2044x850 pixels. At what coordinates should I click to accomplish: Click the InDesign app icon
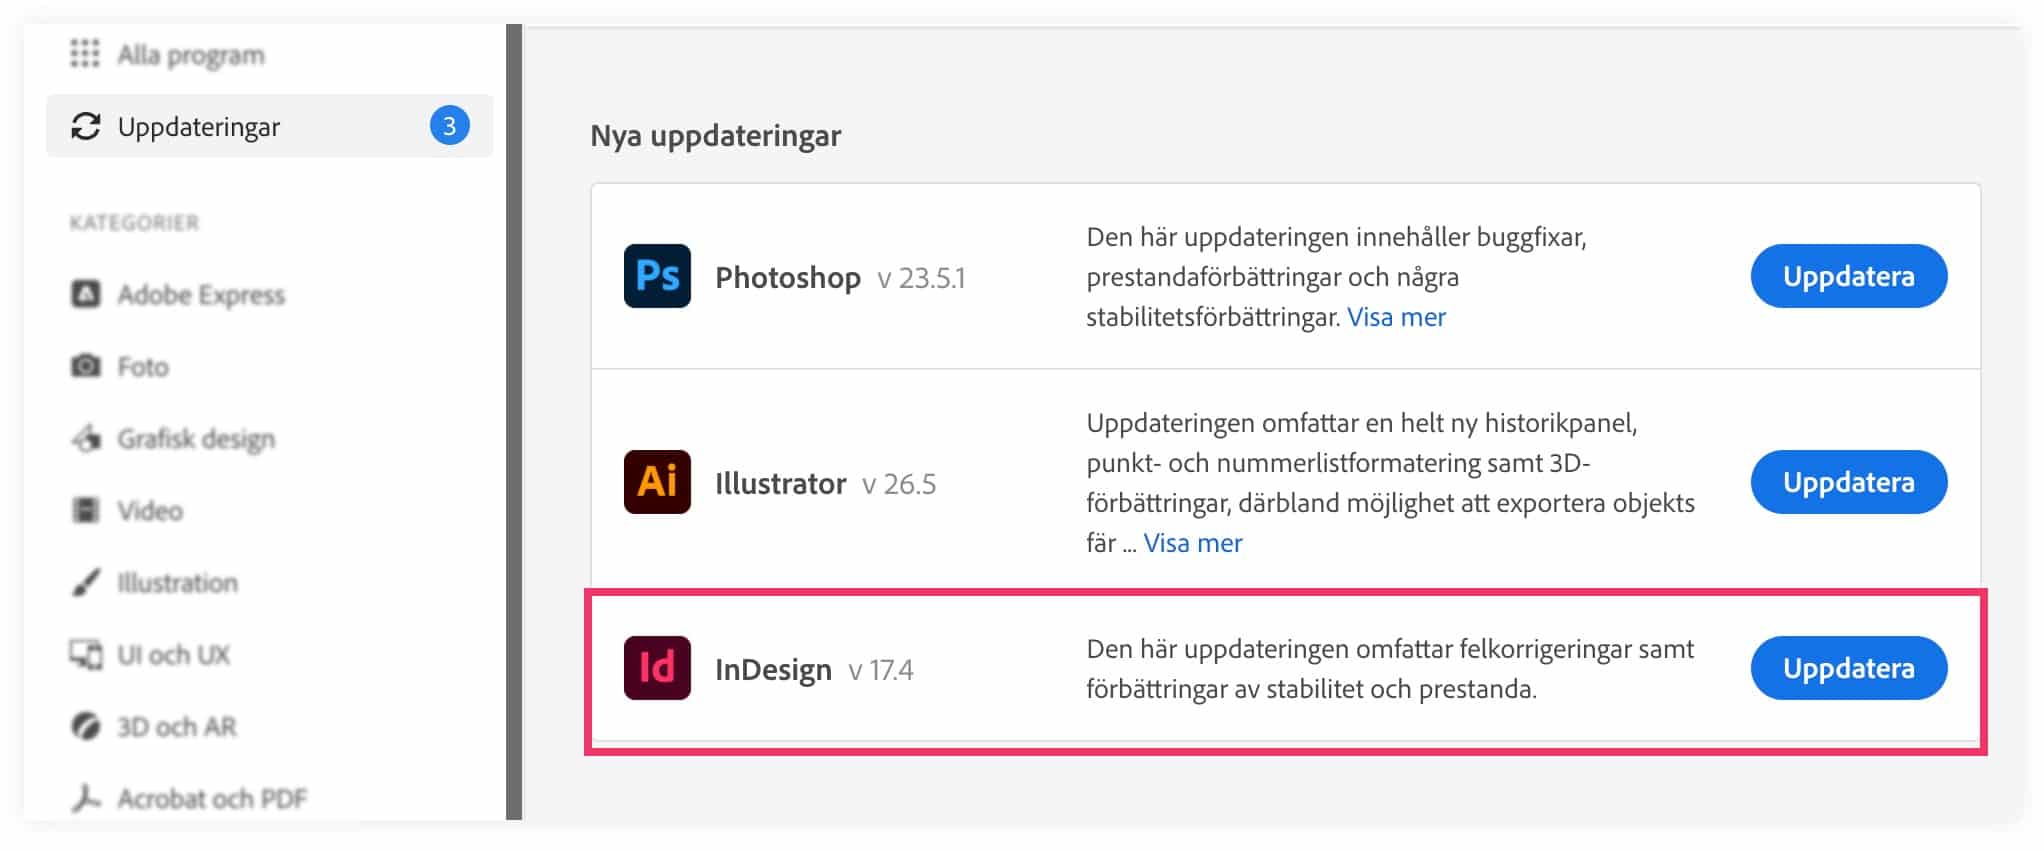pyautogui.click(x=657, y=668)
